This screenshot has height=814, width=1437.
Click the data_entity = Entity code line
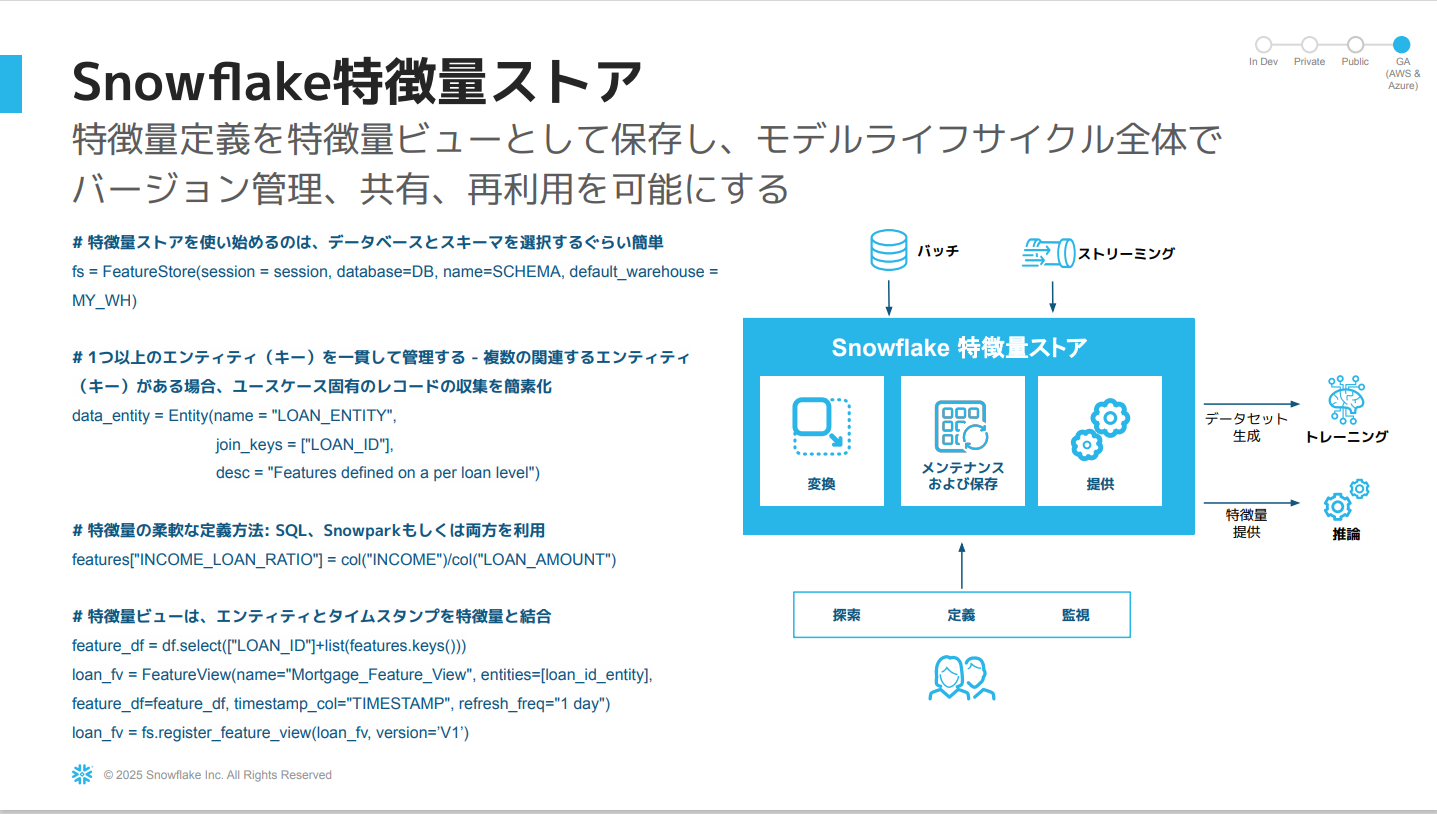(235, 414)
